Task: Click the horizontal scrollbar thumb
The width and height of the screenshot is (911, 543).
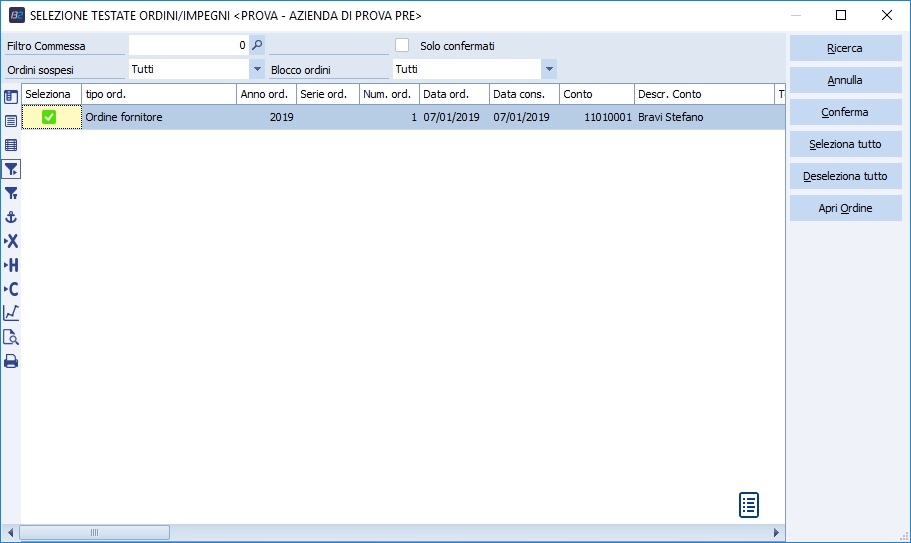Action: (95, 533)
